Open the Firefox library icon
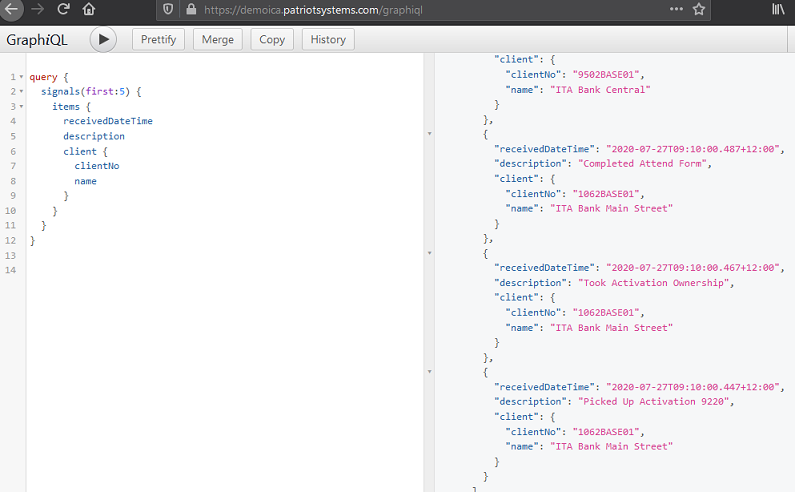Screen dimensions: 795x492 [x=778, y=9]
